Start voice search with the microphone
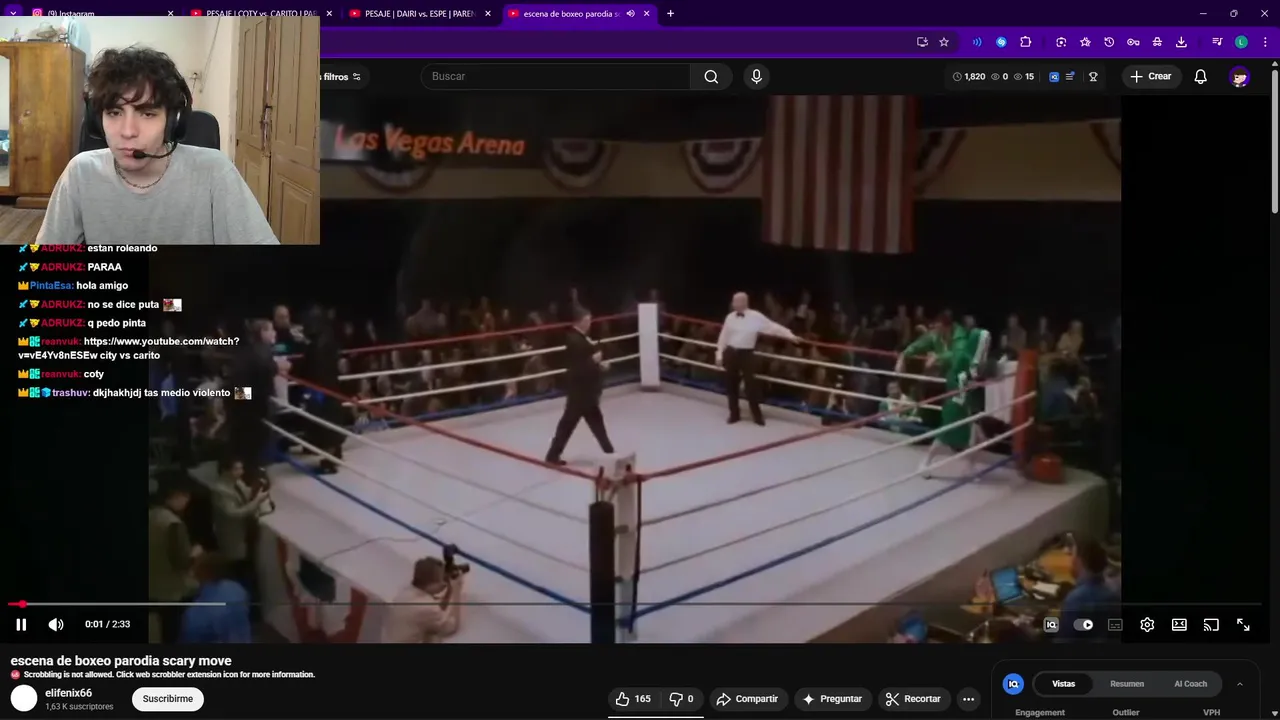 pos(756,76)
